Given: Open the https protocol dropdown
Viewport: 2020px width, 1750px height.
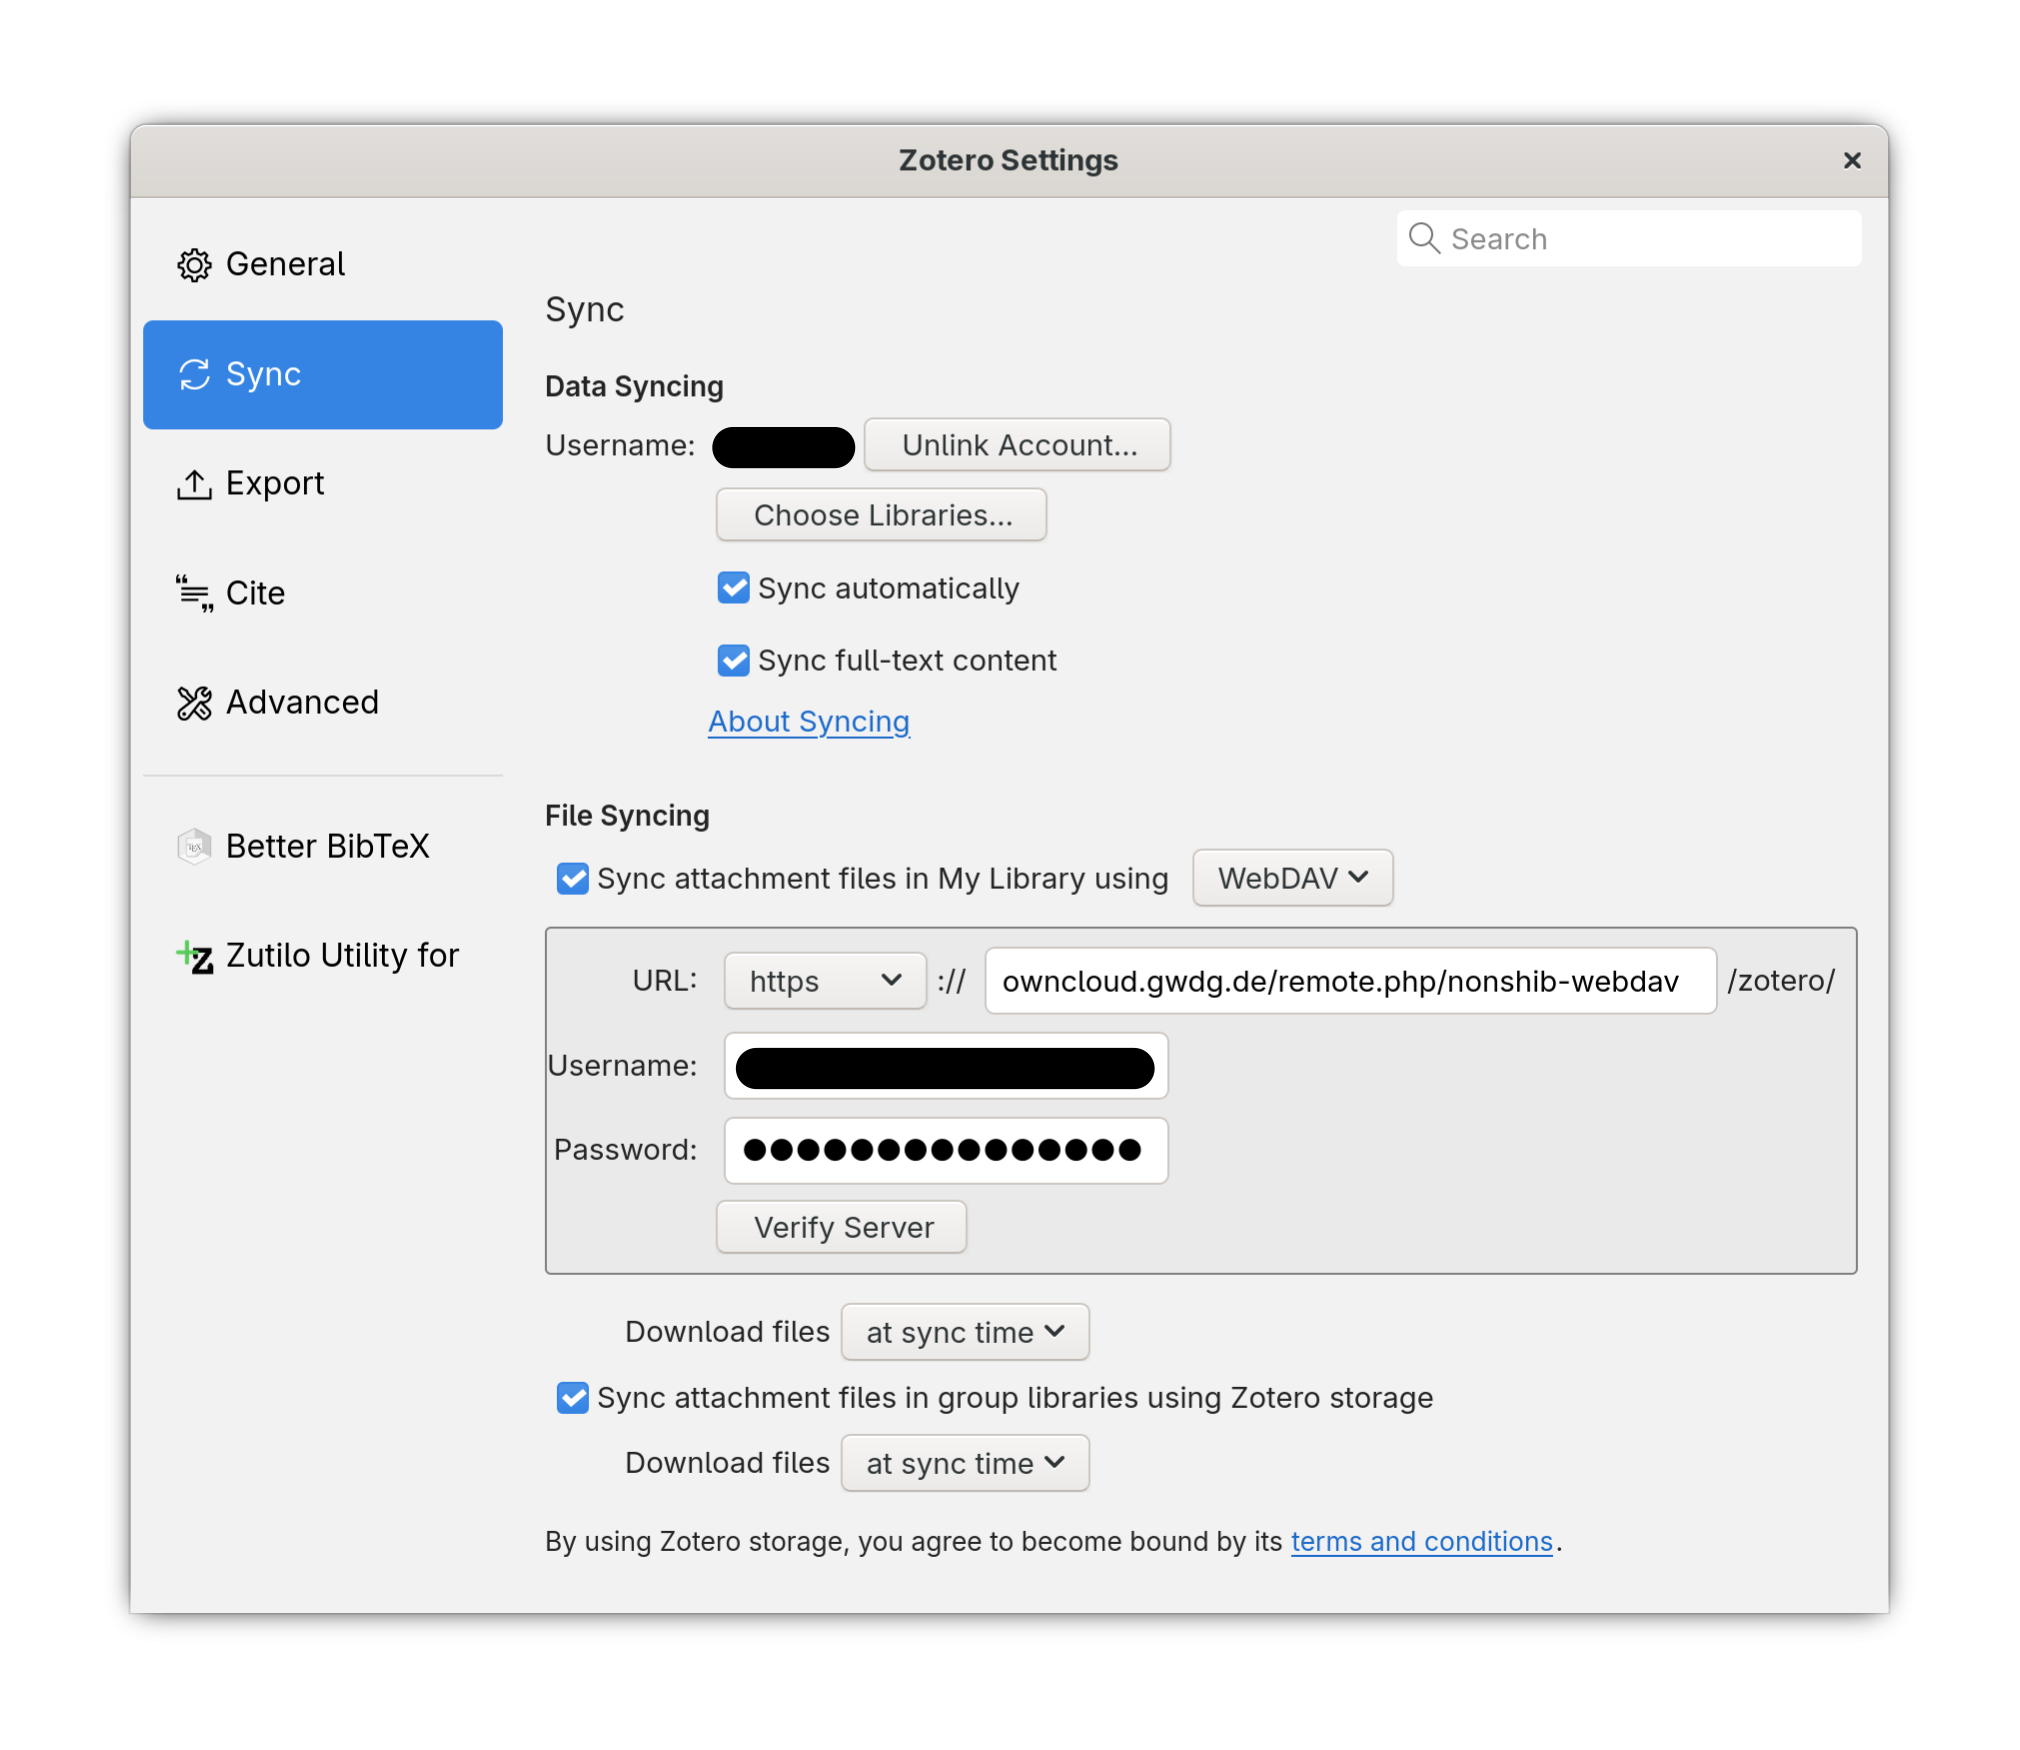Looking at the screenshot, I should pos(824,981).
